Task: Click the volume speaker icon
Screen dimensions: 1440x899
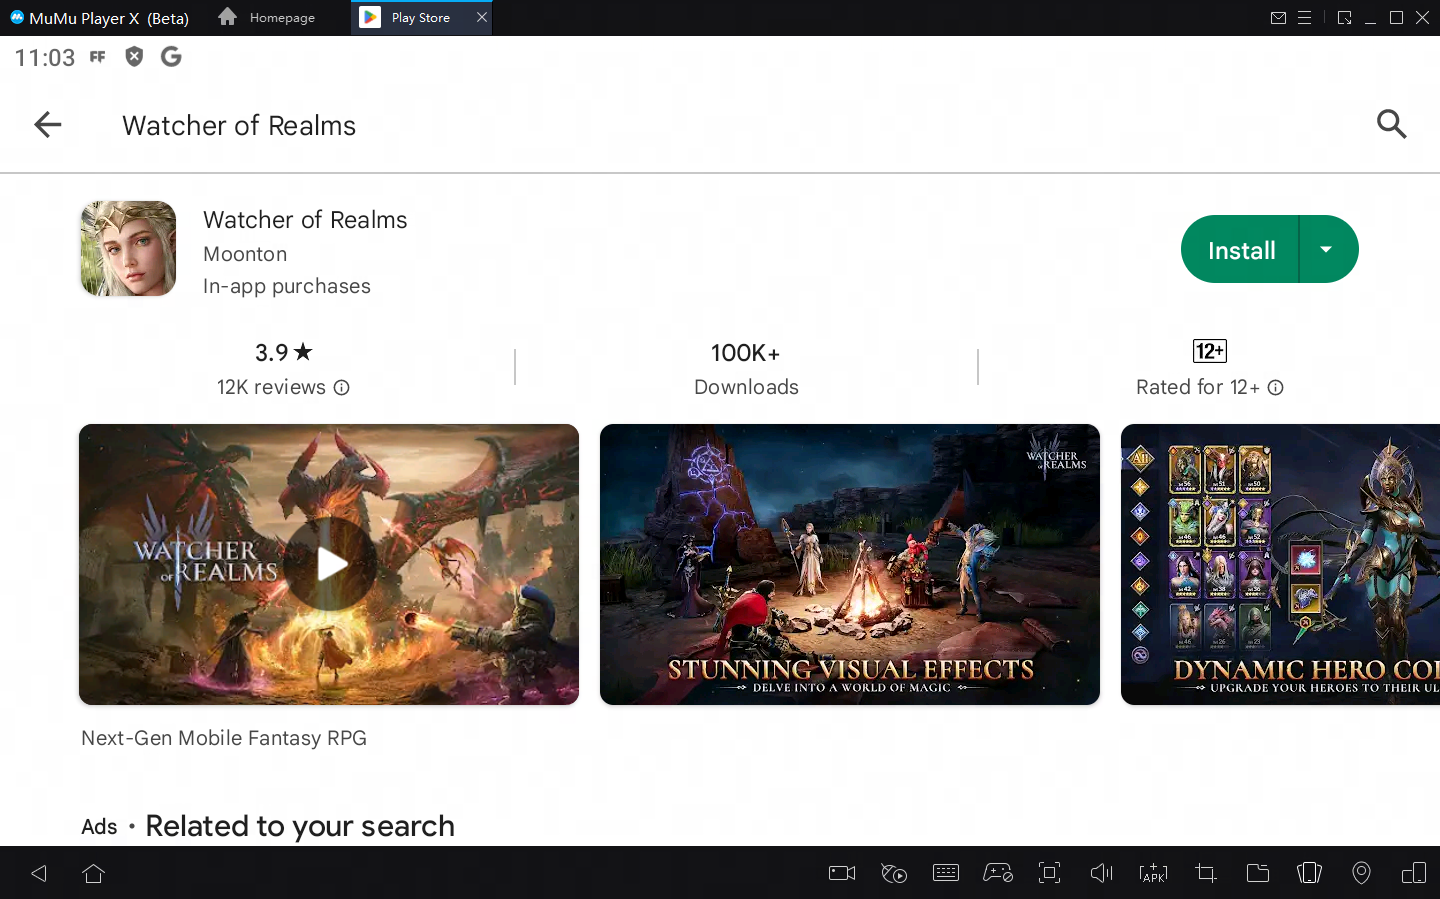Action: pos(1101,873)
